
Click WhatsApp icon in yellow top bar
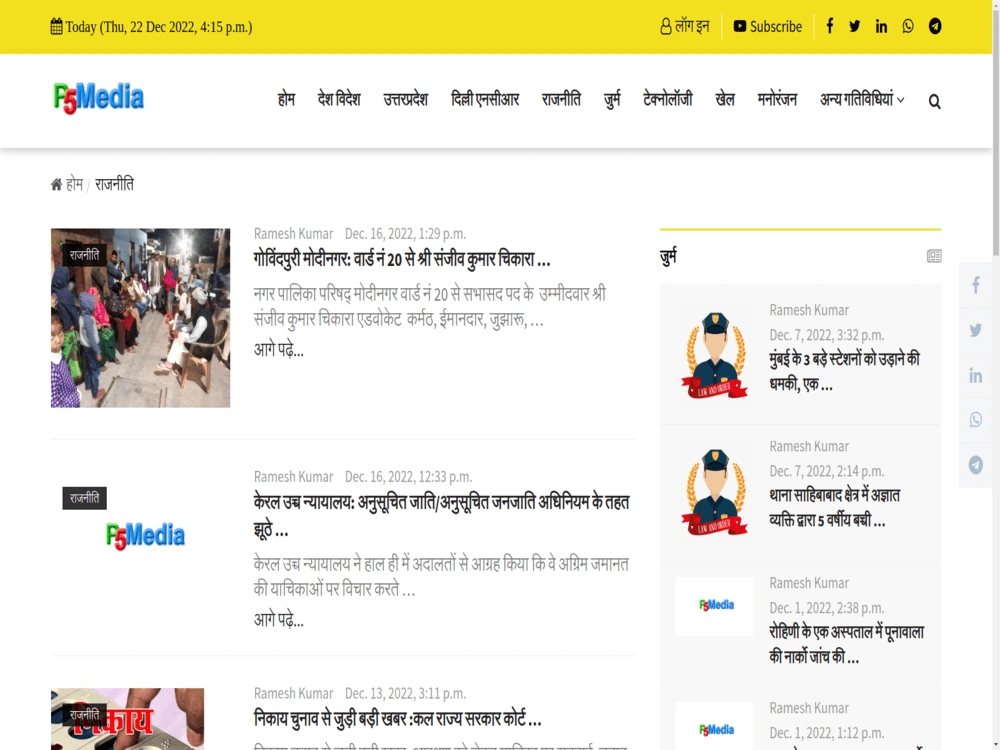point(908,26)
